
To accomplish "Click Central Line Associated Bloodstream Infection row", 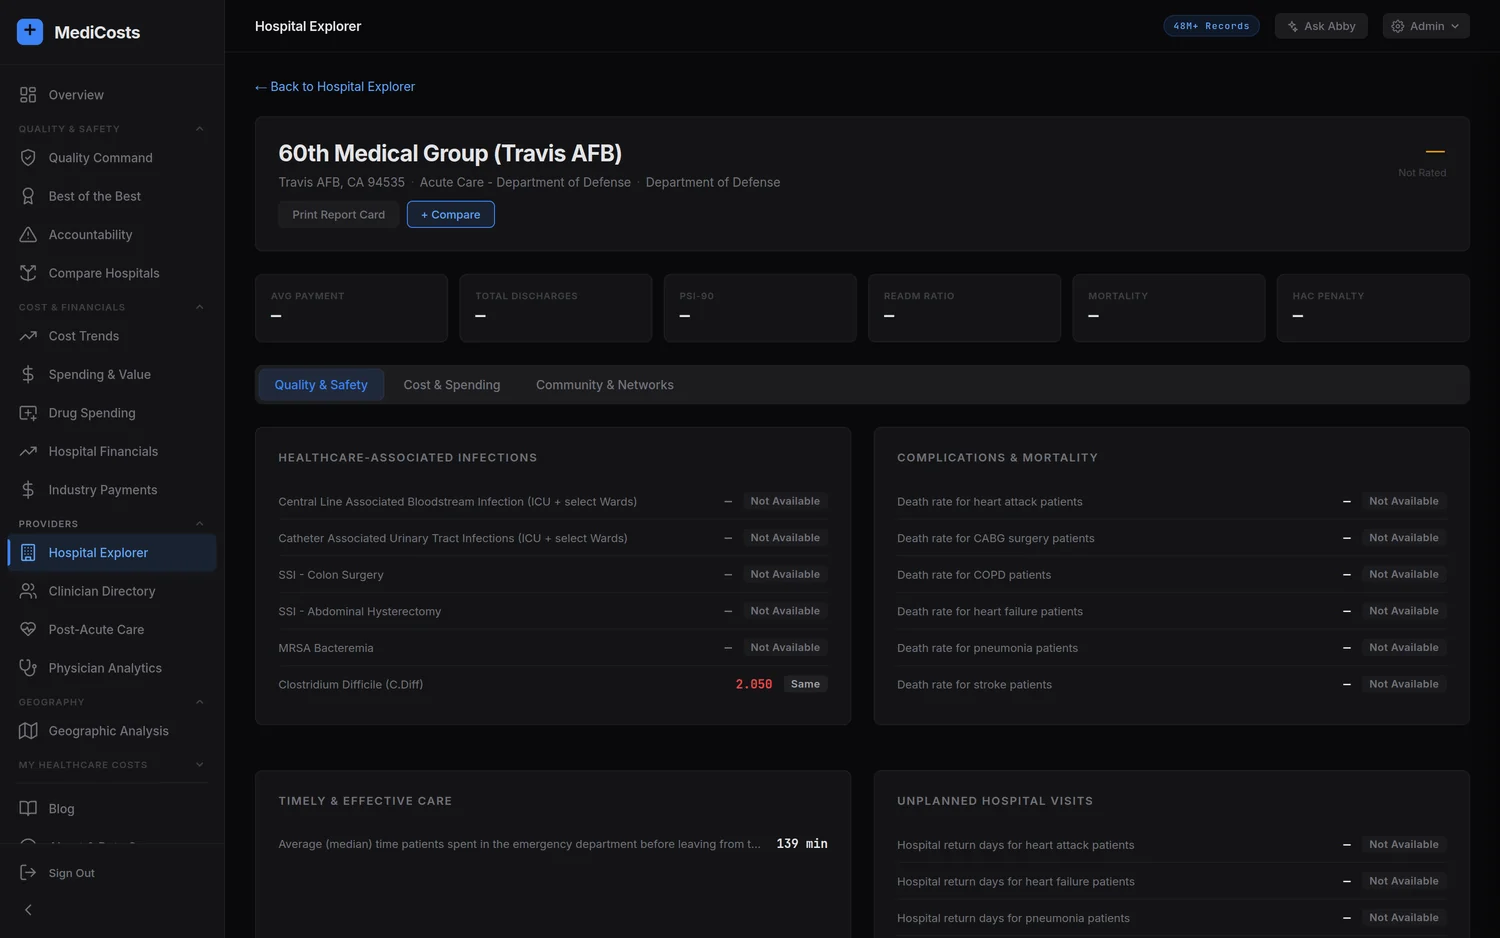I will [x=553, y=502].
